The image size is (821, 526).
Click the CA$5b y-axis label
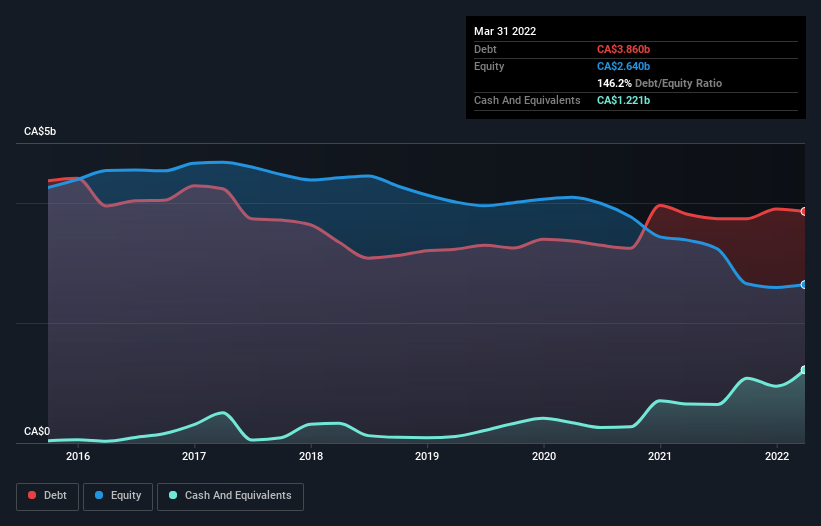point(40,131)
